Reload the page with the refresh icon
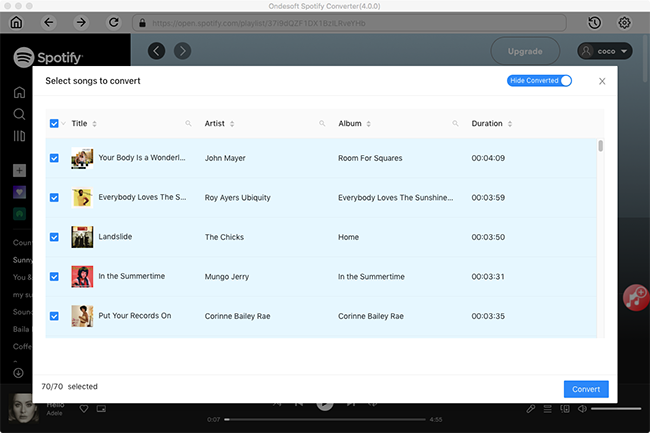This screenshot has width=650, height=433. [x=114, y=22]
